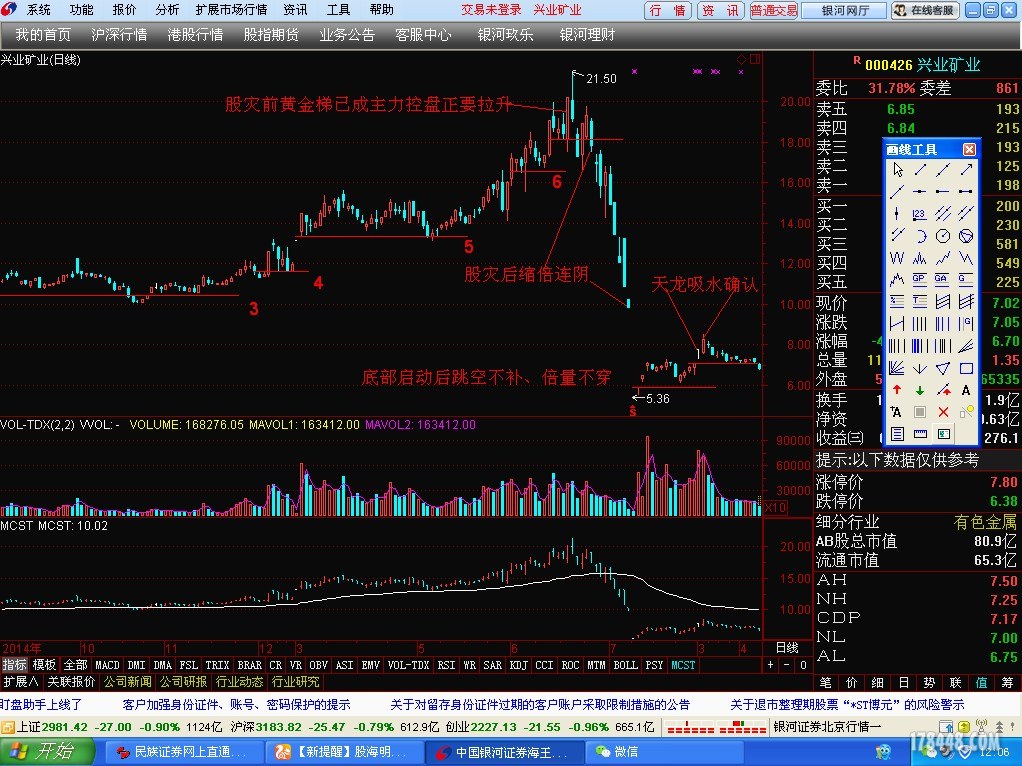The height and width of the screenshot is (766, 1022).
Task: Select the GP line tool
Action: click(920, 280)
